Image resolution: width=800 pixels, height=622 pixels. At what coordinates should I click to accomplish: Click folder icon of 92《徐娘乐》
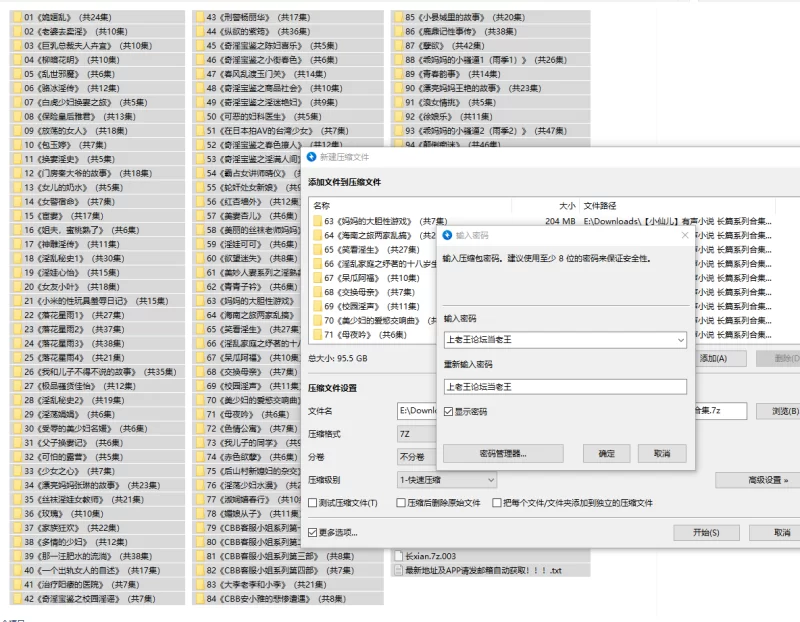point(398,116)
